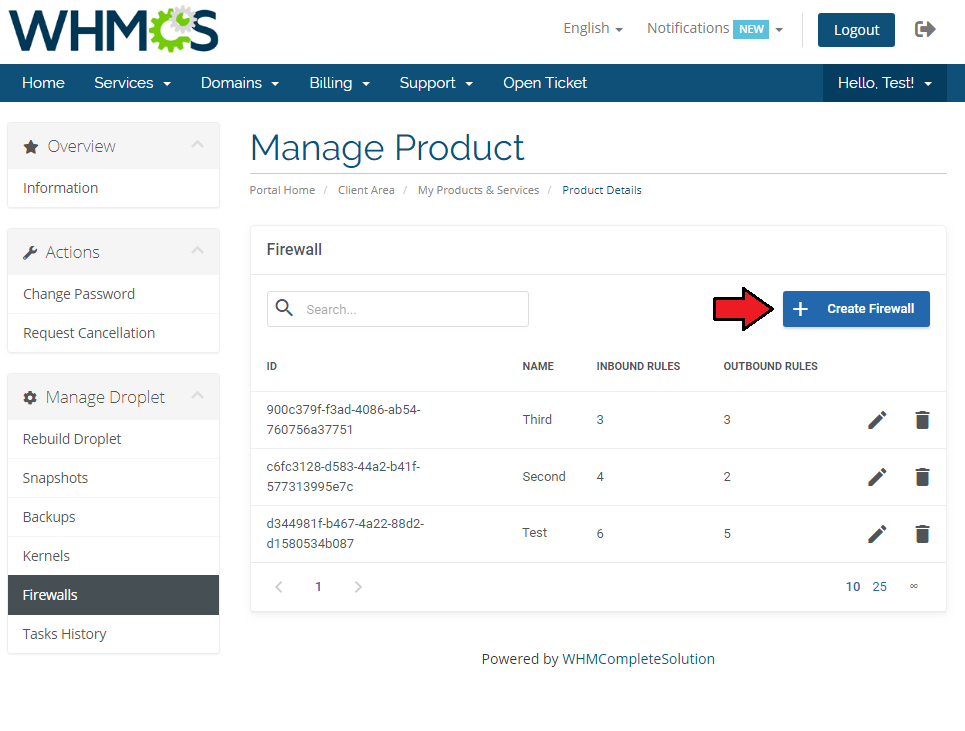The image size is (965, 731).
Task: Go to next page arrow in pagination
Action: [358, 587]
